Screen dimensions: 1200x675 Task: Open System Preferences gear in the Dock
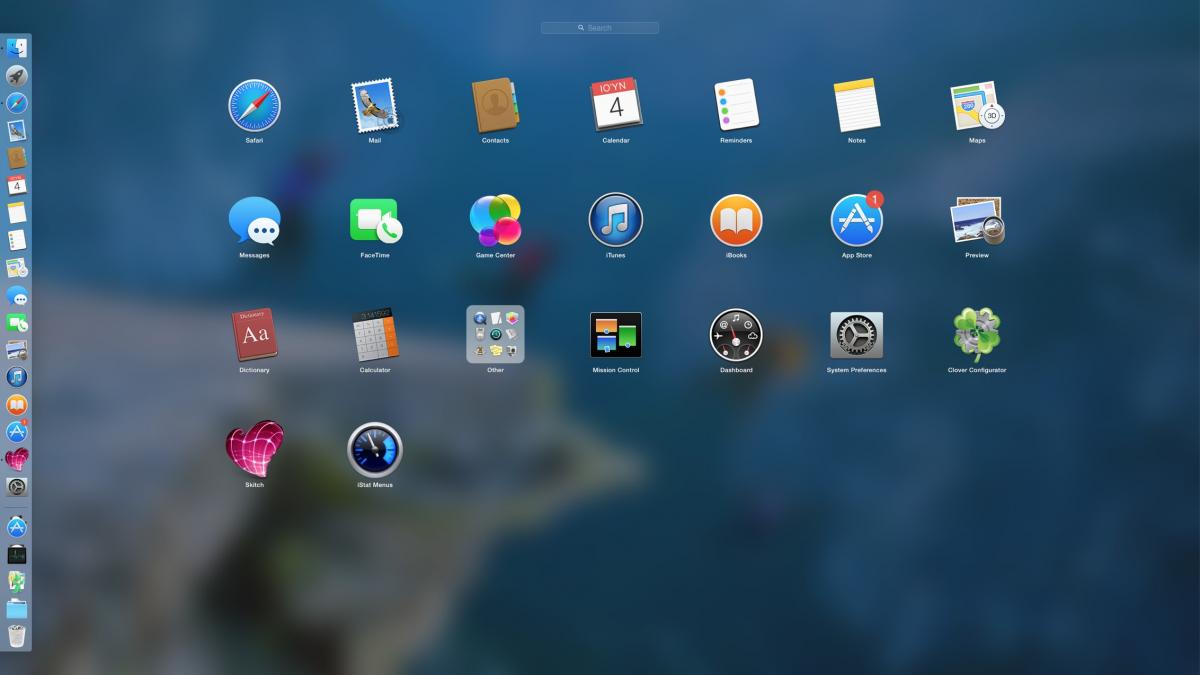click(17, 487)
